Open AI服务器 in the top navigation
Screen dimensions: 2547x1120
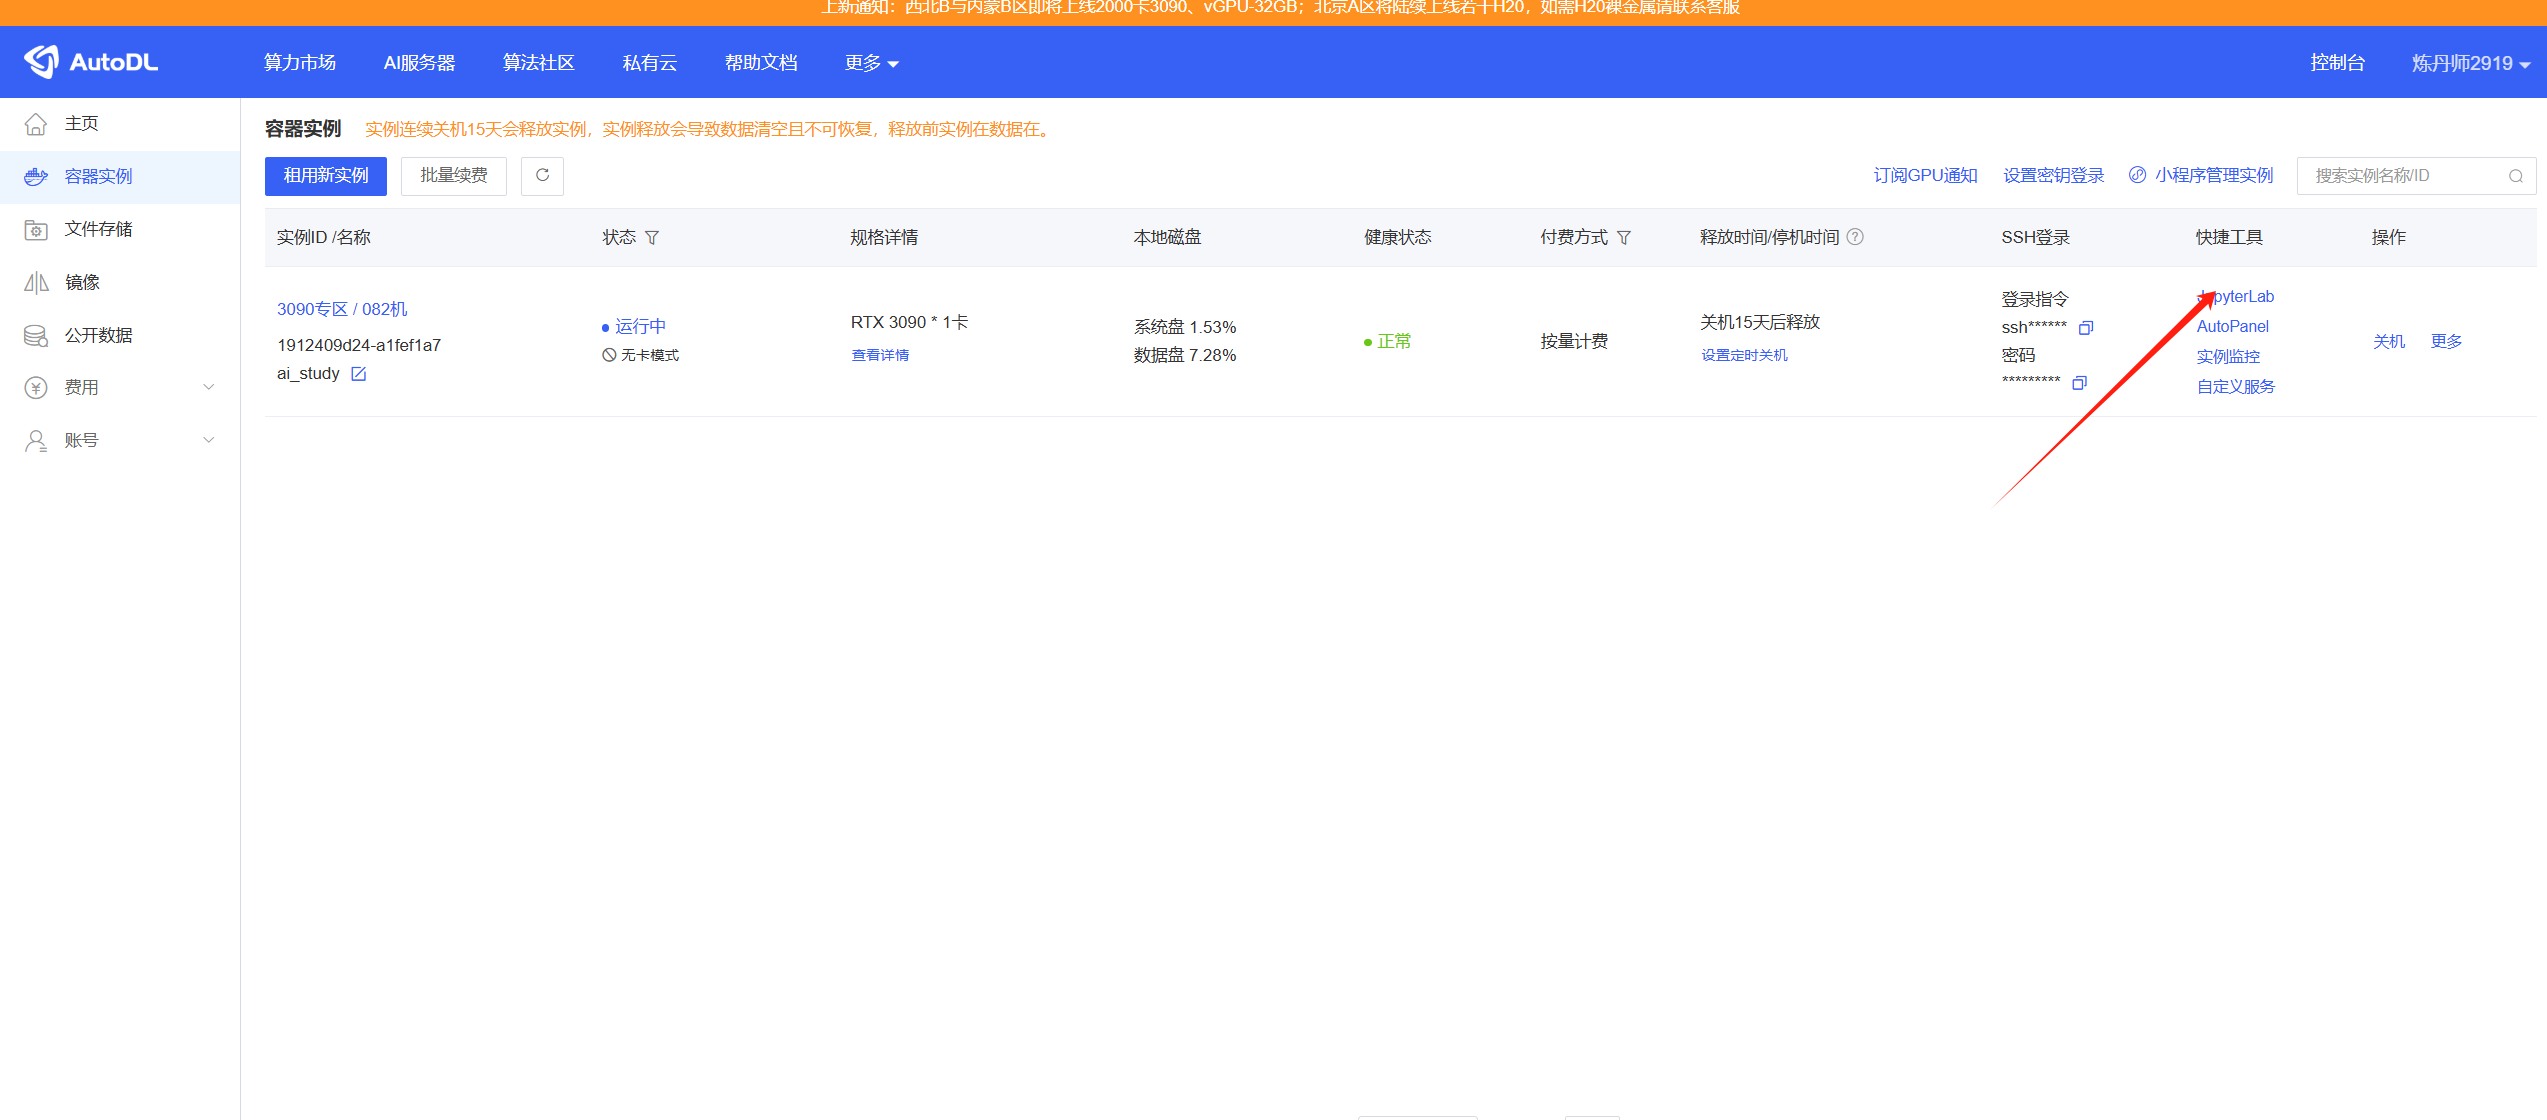tap(419, 63)
